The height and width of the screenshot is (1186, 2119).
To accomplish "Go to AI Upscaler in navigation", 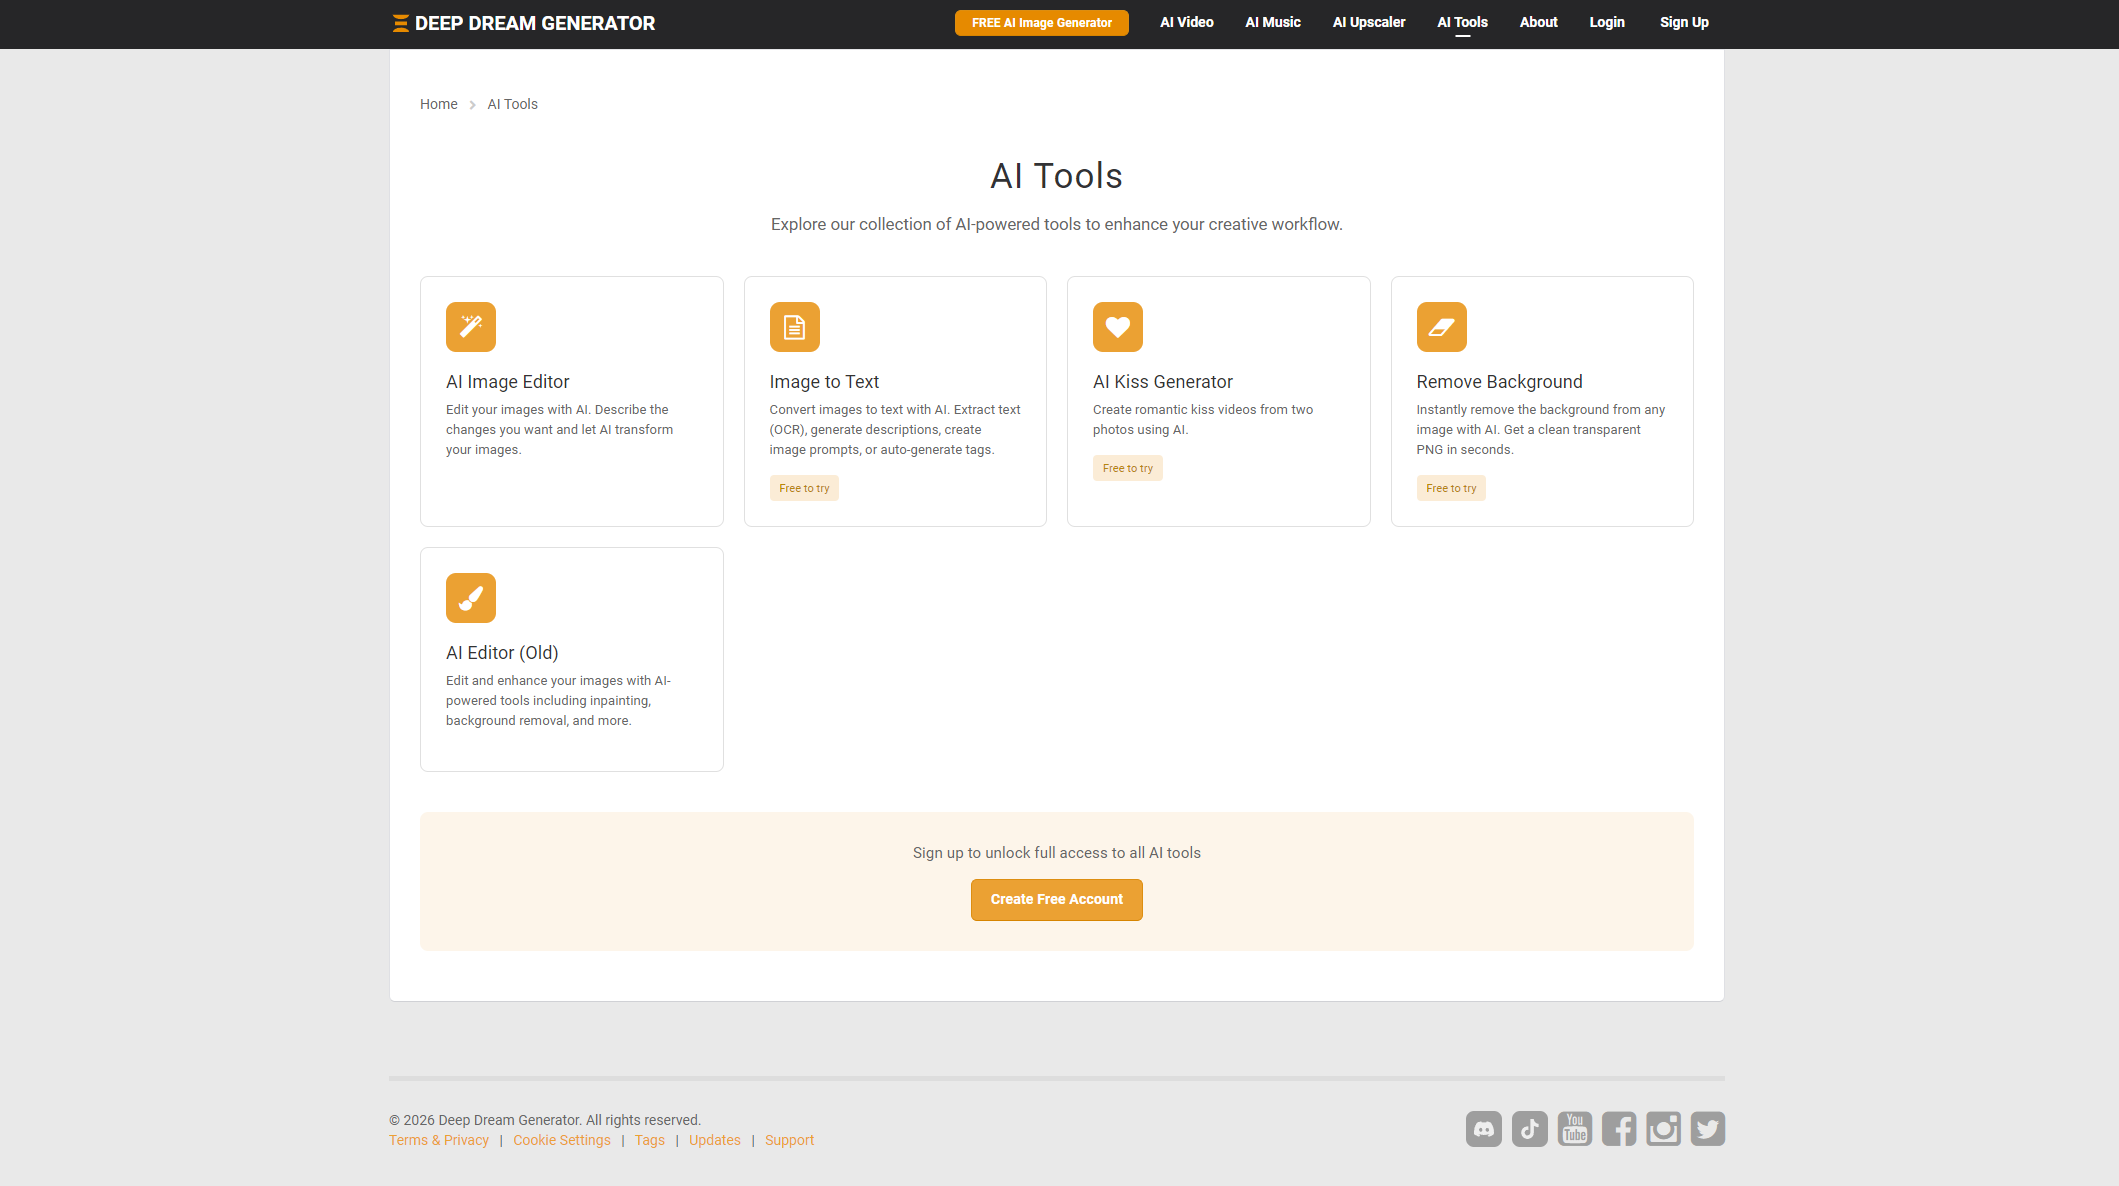I will pyautogui.click(x=1368, y=22).
